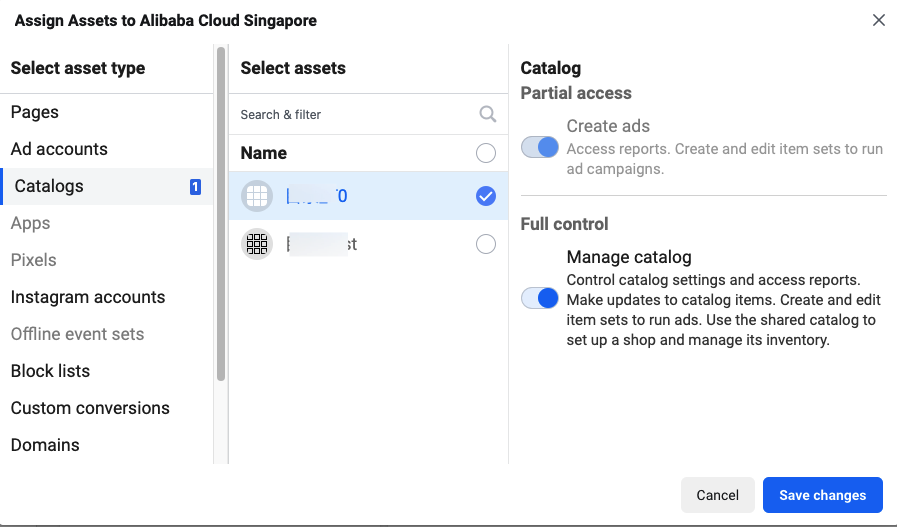Screen dimensions: 897x527
Task: Open Block lists asset type
Action: (50, 371)
